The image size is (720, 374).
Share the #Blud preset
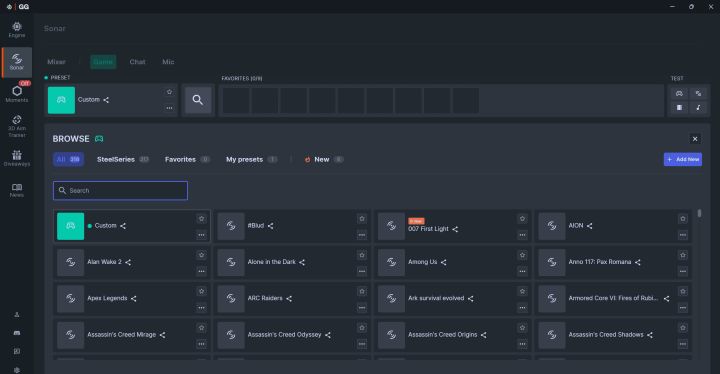pos(270,226)
